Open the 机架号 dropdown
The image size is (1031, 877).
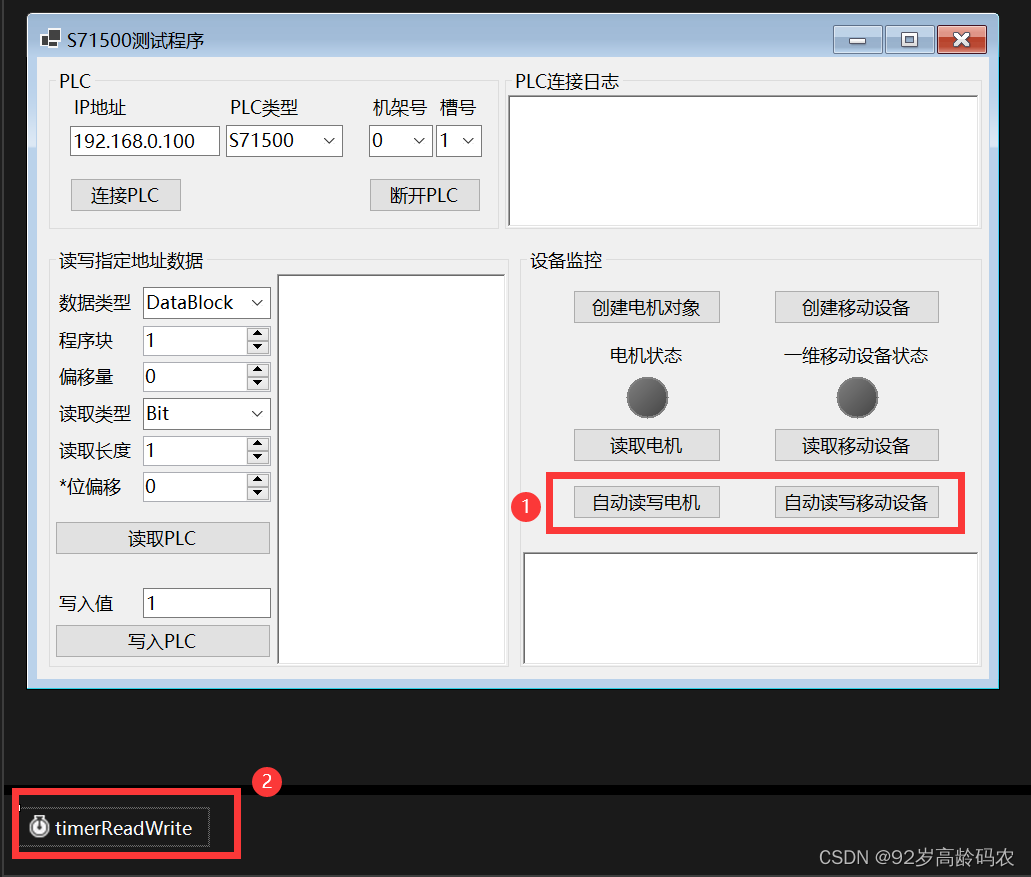coord(400,141)
